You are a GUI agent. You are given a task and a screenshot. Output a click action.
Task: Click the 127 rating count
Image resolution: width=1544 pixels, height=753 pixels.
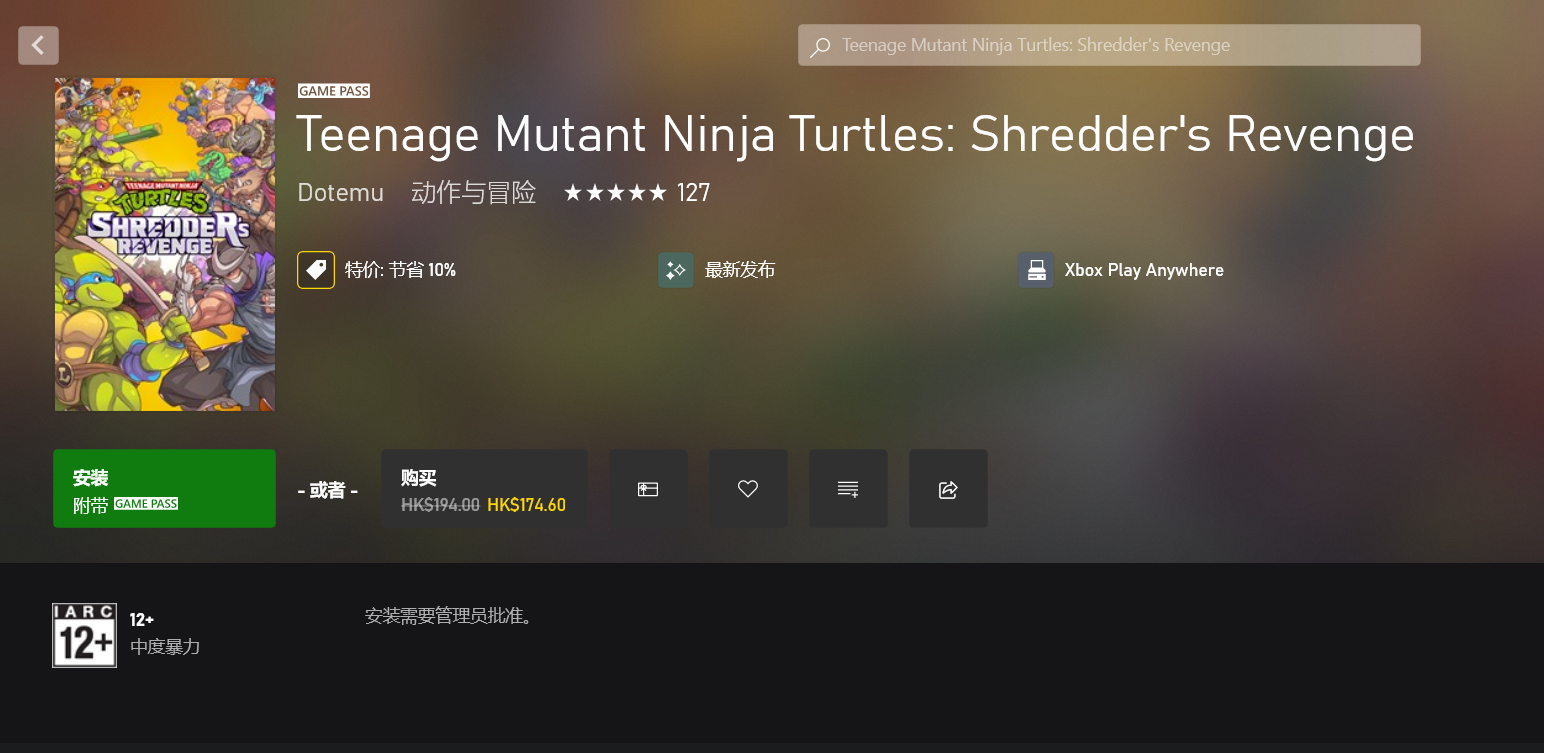pos(694,193)
